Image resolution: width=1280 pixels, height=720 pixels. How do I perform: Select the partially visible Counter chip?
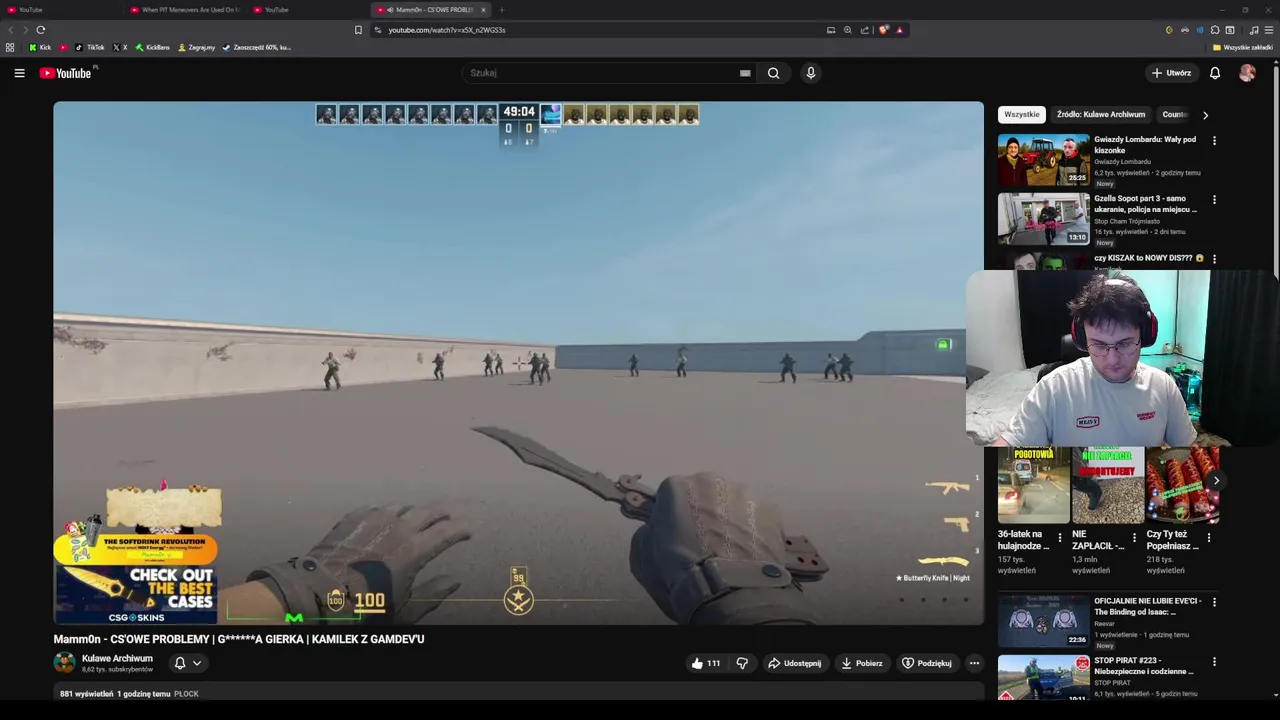click(1175, 115)
